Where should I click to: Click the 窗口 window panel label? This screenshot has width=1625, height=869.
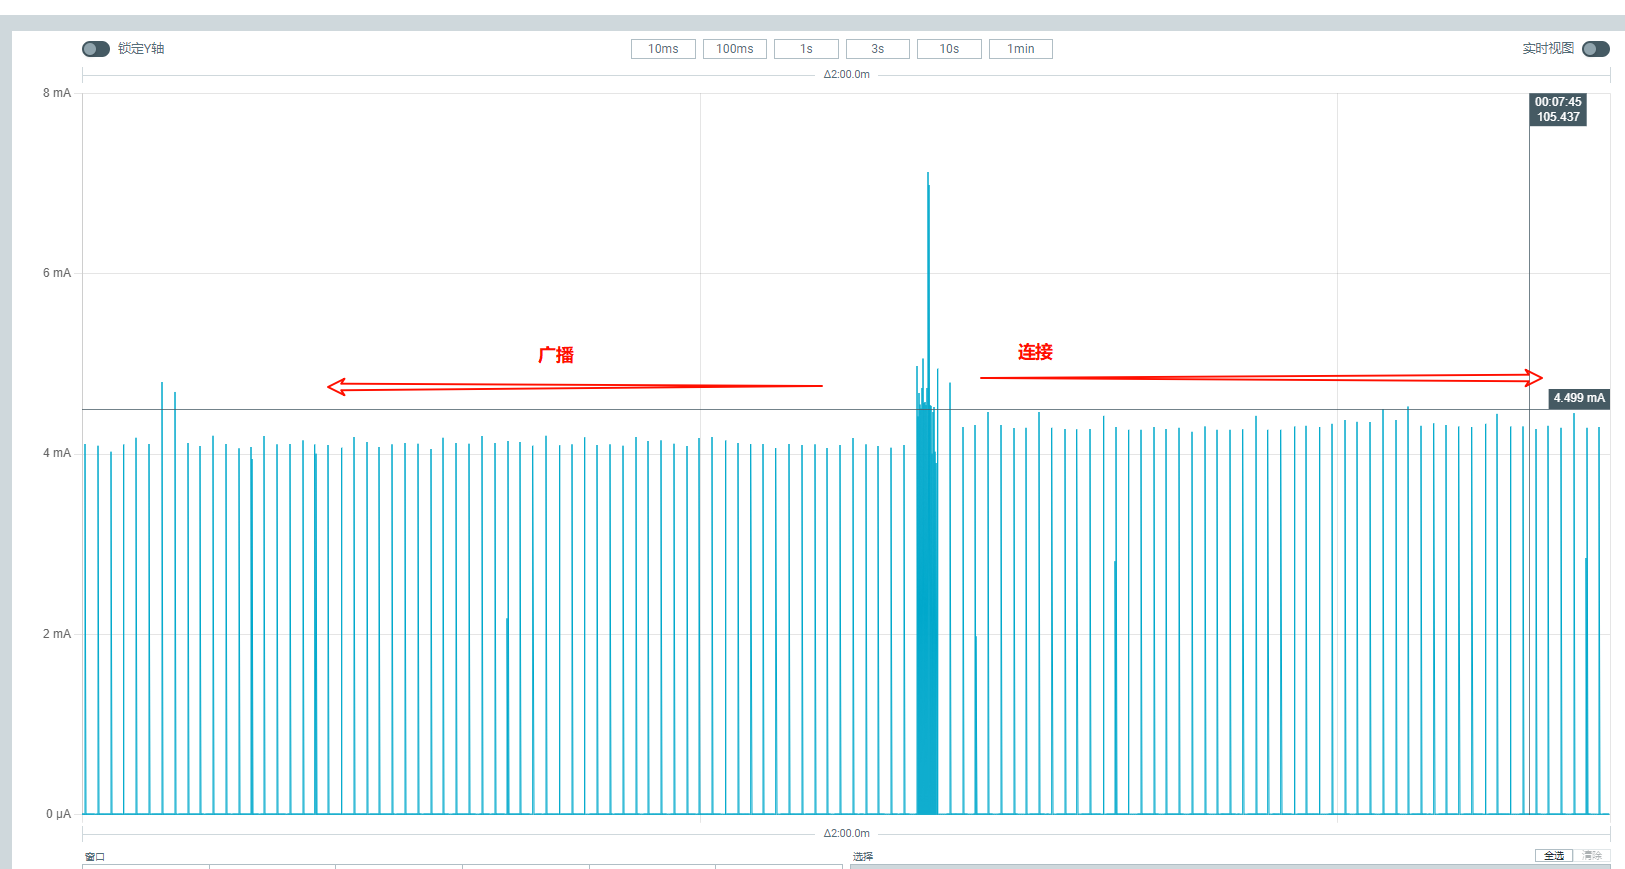tap(95, 857)
